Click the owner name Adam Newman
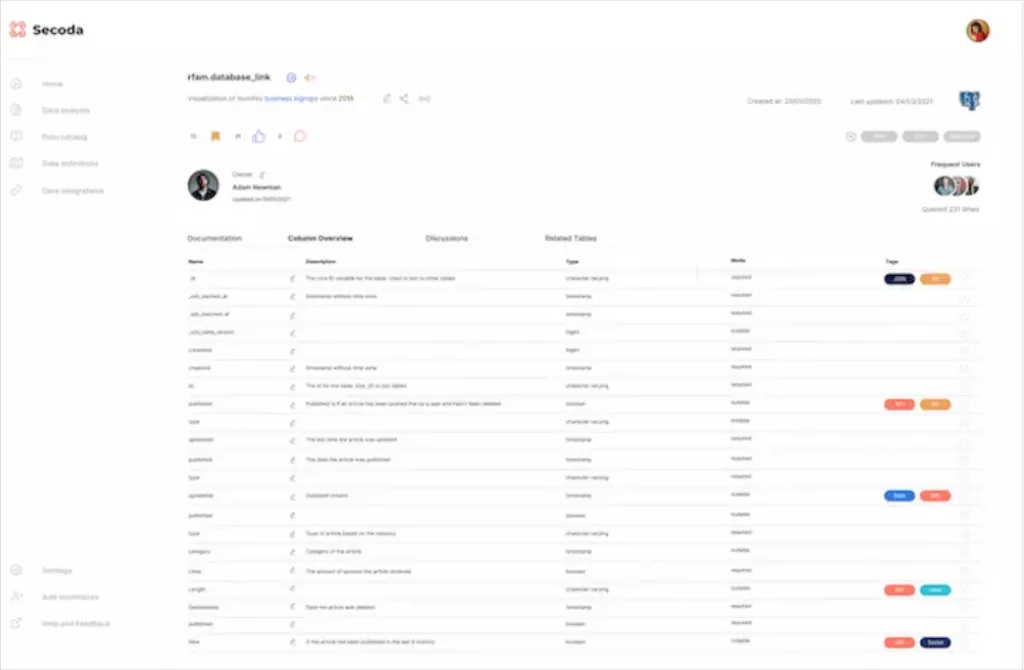Screen dimensions: 1024x670 [x=257, y=187]
